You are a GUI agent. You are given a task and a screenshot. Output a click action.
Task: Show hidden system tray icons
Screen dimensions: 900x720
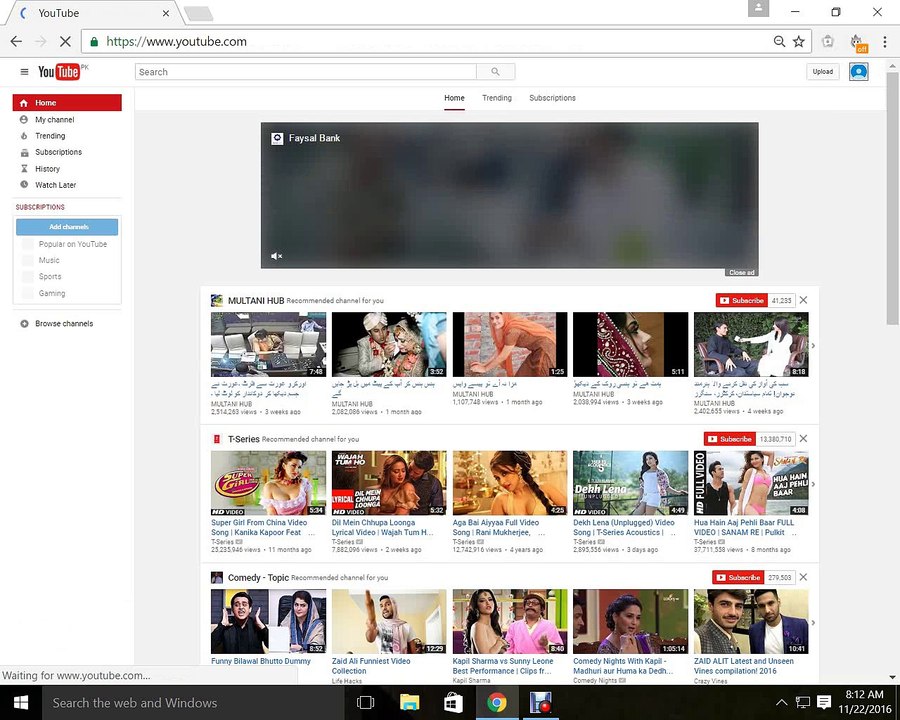pyautogui.click(x=781, y=702)
